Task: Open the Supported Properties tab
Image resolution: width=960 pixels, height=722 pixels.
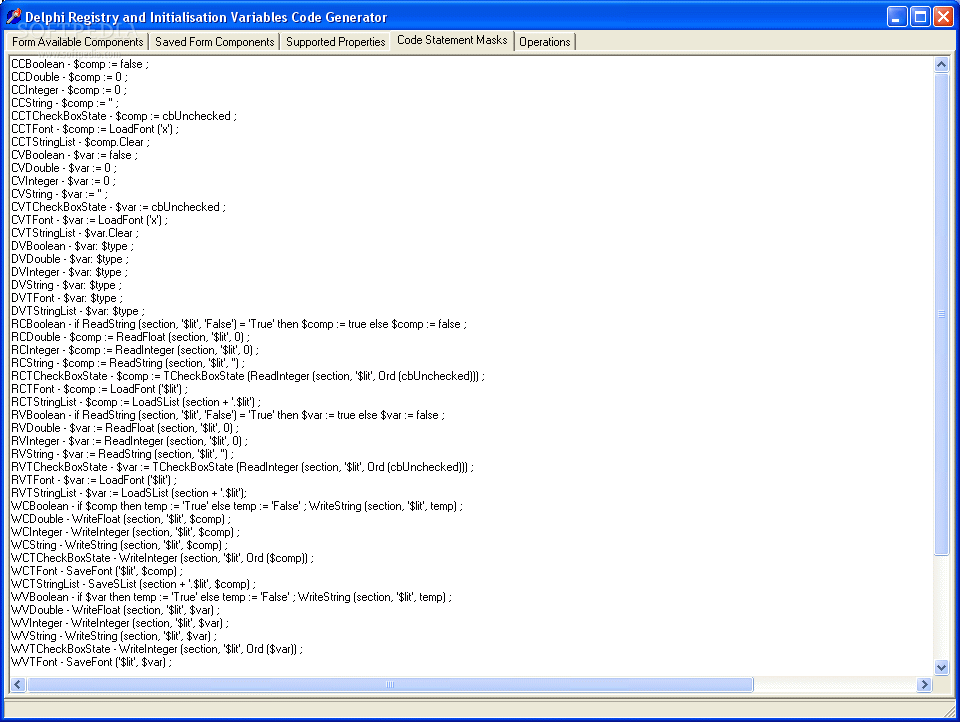Action: [x=336, y=42]
